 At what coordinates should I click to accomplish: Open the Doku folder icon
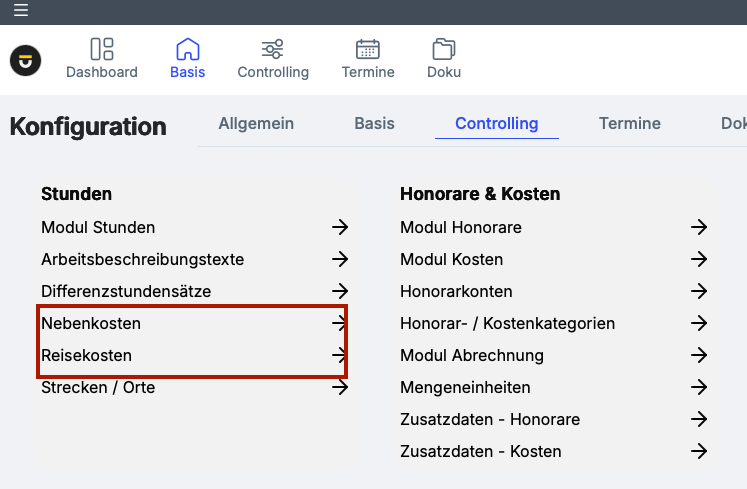tap(444, 49)
